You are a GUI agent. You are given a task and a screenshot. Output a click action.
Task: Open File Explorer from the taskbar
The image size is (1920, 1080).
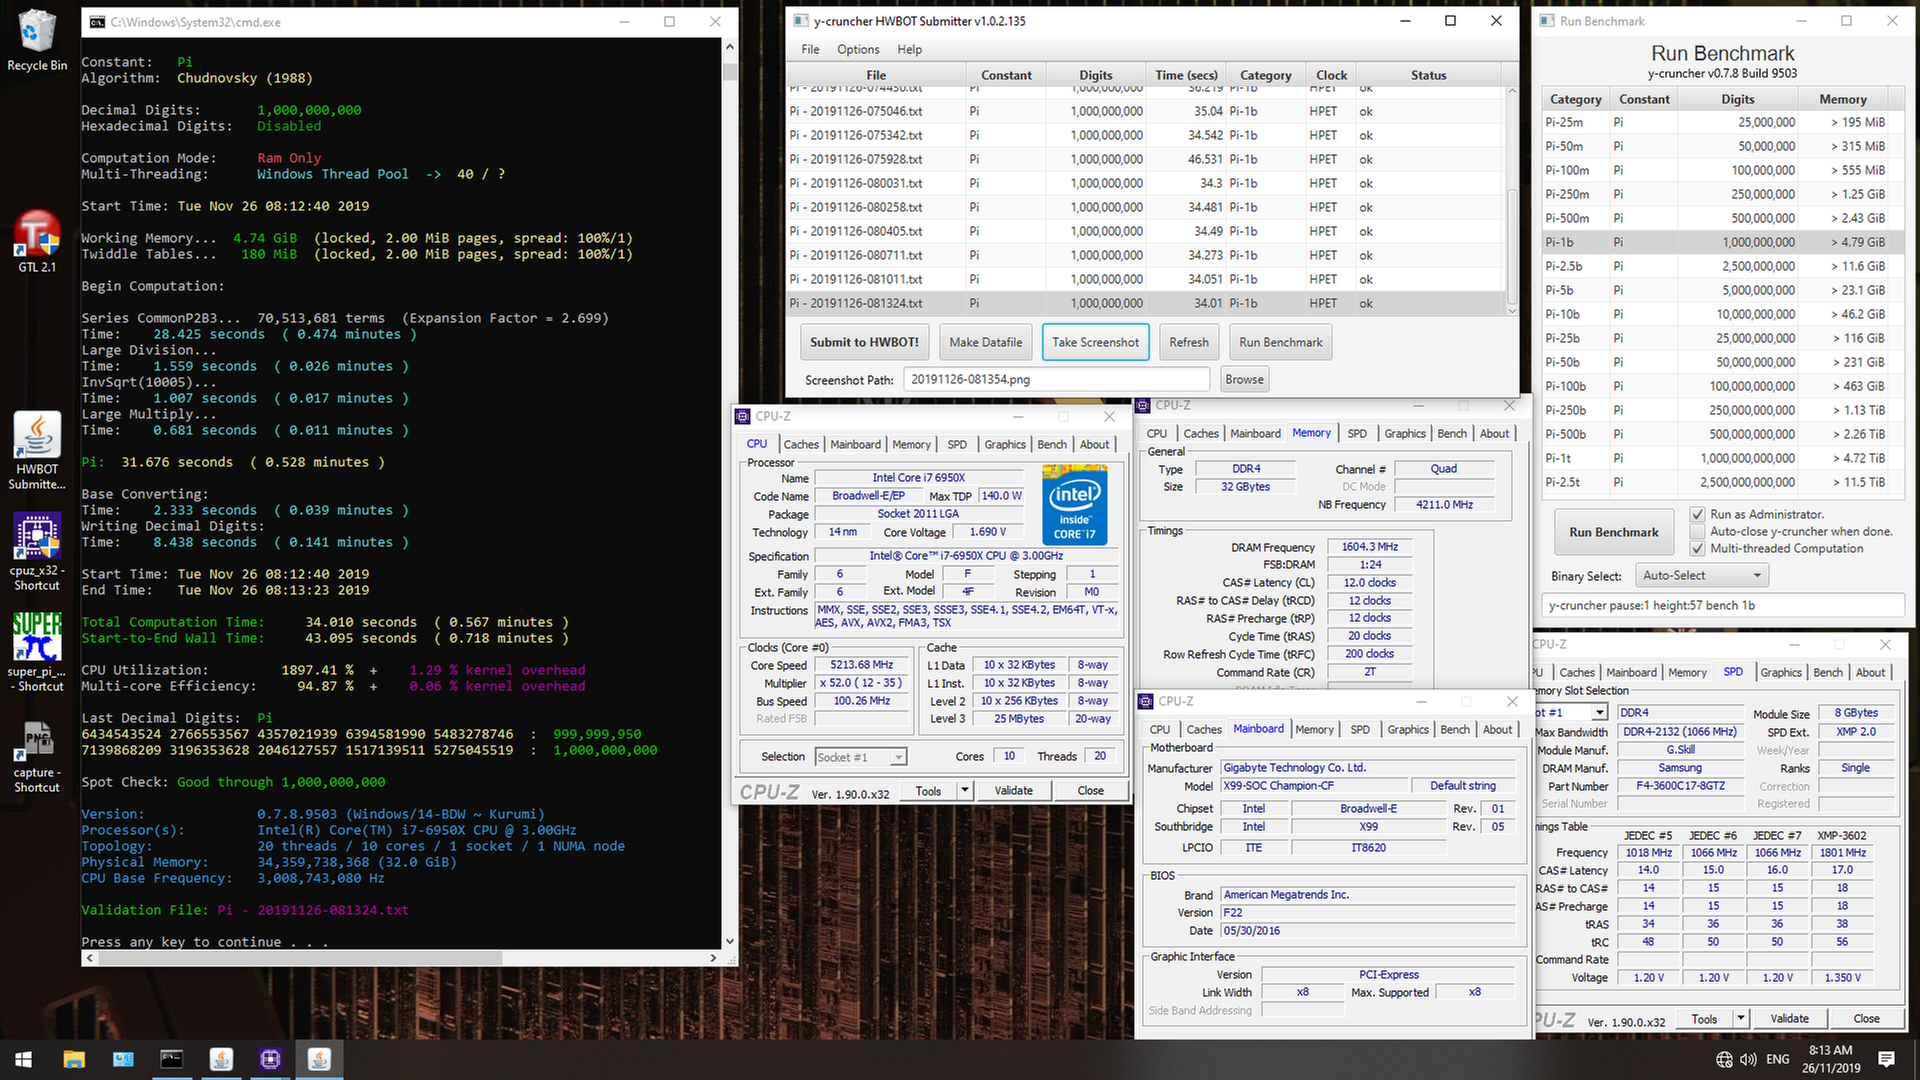(x=74, y=1059)
